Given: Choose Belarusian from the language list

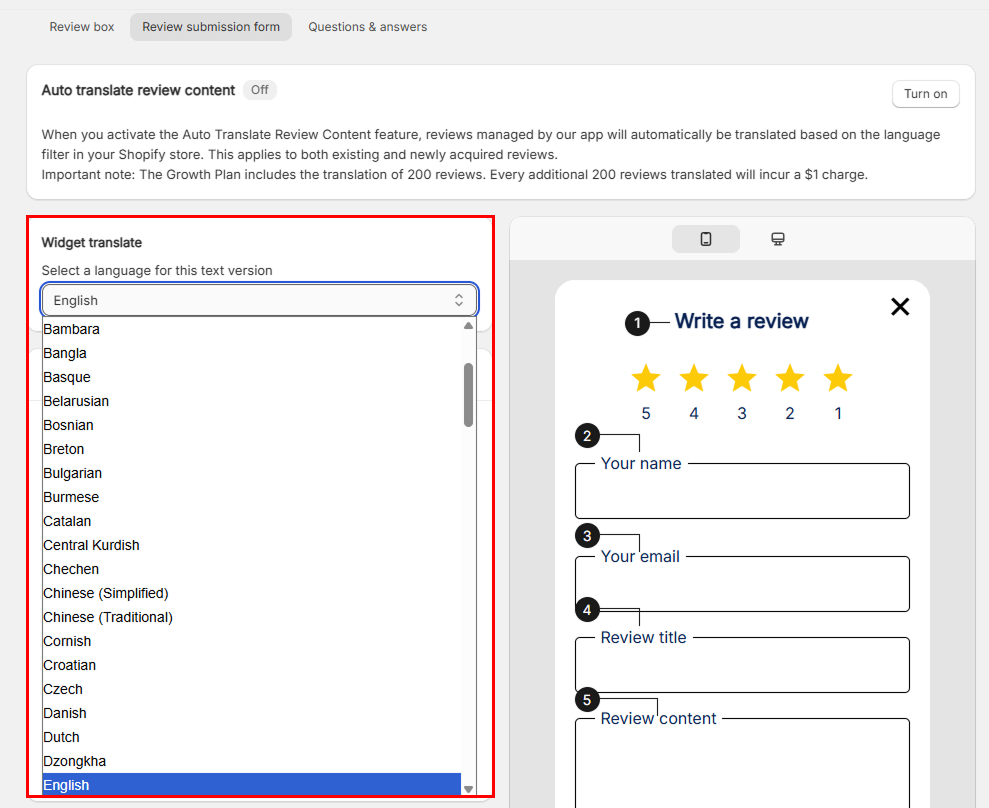Looking at the screenshot, I should tap(252, 401).
